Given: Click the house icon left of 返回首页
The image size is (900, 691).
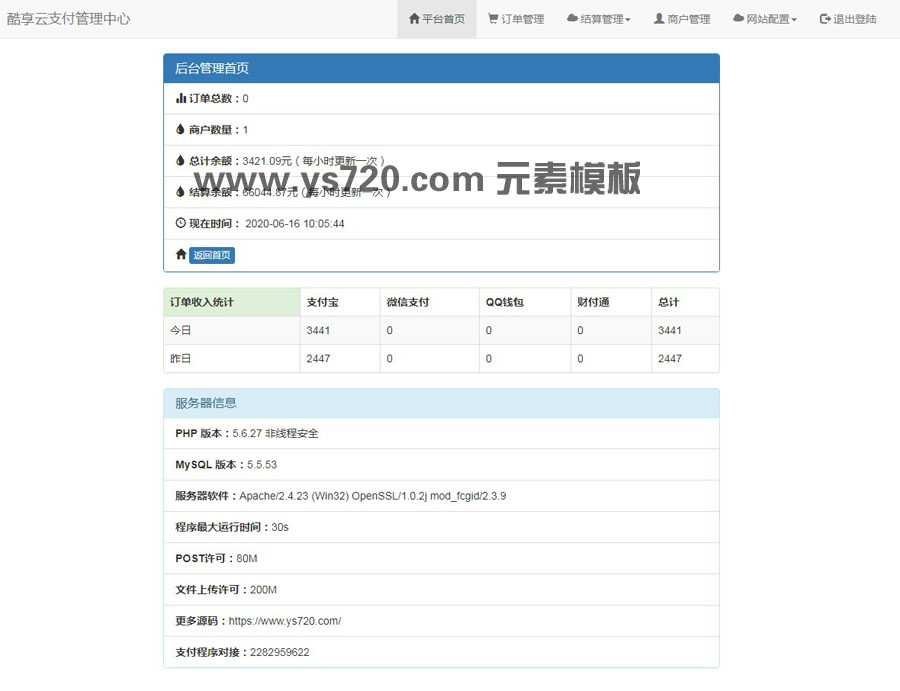Looking at the screenshot, I should pos(181,254).
